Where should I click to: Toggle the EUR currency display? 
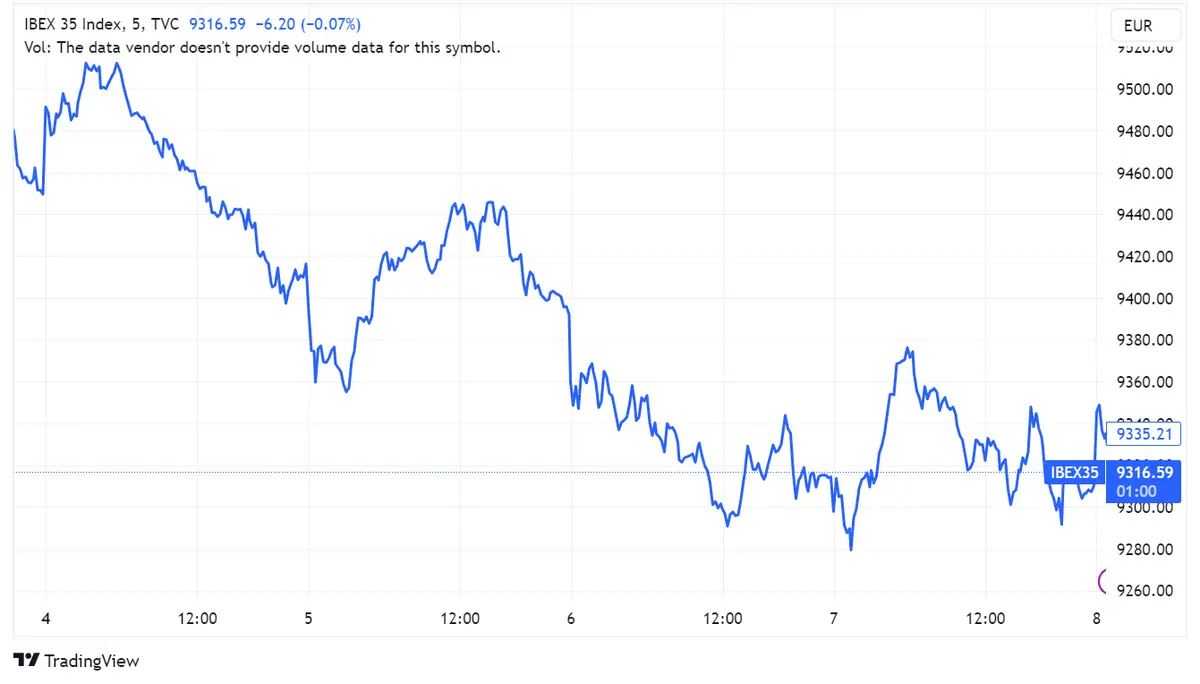coord(1145,26)
